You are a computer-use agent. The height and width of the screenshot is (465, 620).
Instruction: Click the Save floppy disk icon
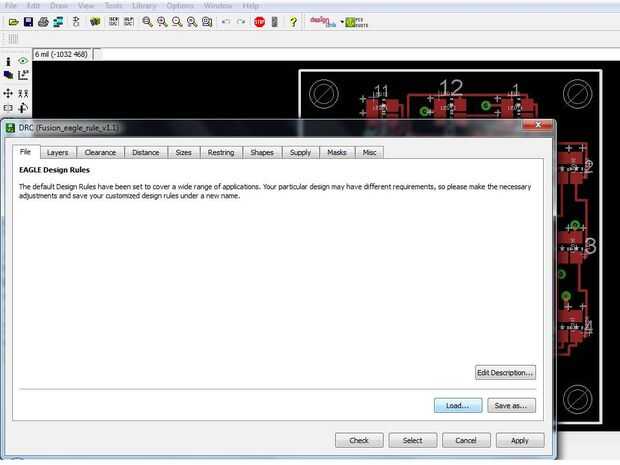point(28,22)
